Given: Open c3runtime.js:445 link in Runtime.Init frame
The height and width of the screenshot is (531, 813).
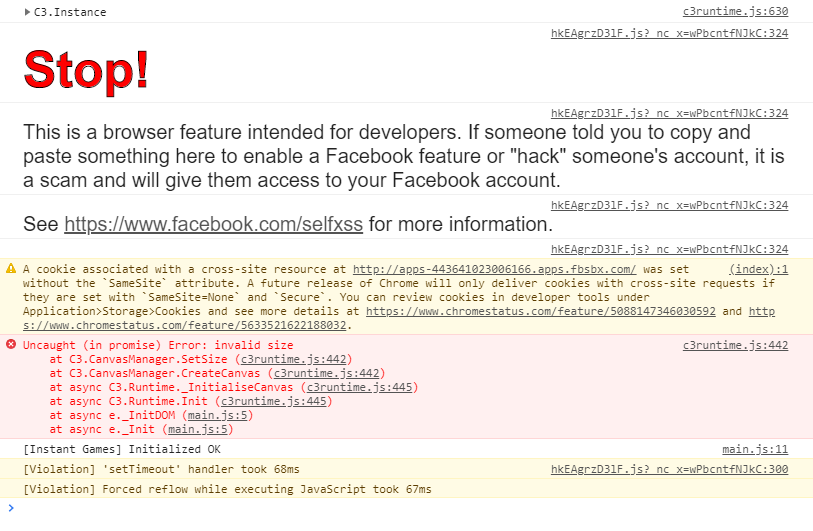Looking at the screenshot, I should [x=274, y=401].
